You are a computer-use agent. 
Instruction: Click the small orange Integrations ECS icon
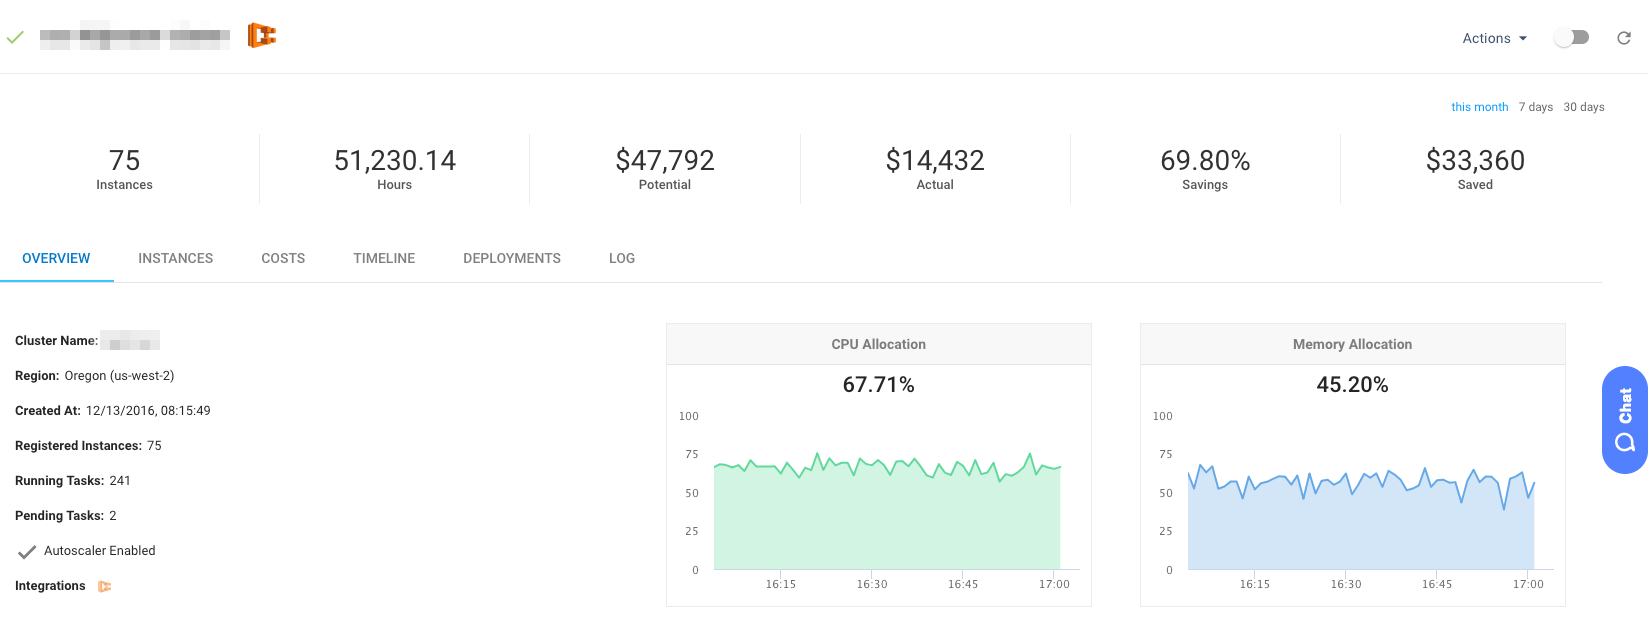[104, 587]
